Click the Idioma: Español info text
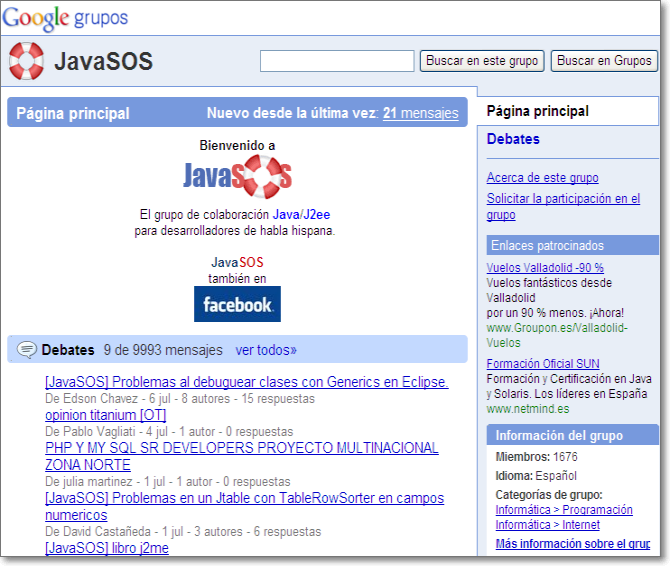Image resolution: width=670 pixels, height=566 pixels. point(536,475)
